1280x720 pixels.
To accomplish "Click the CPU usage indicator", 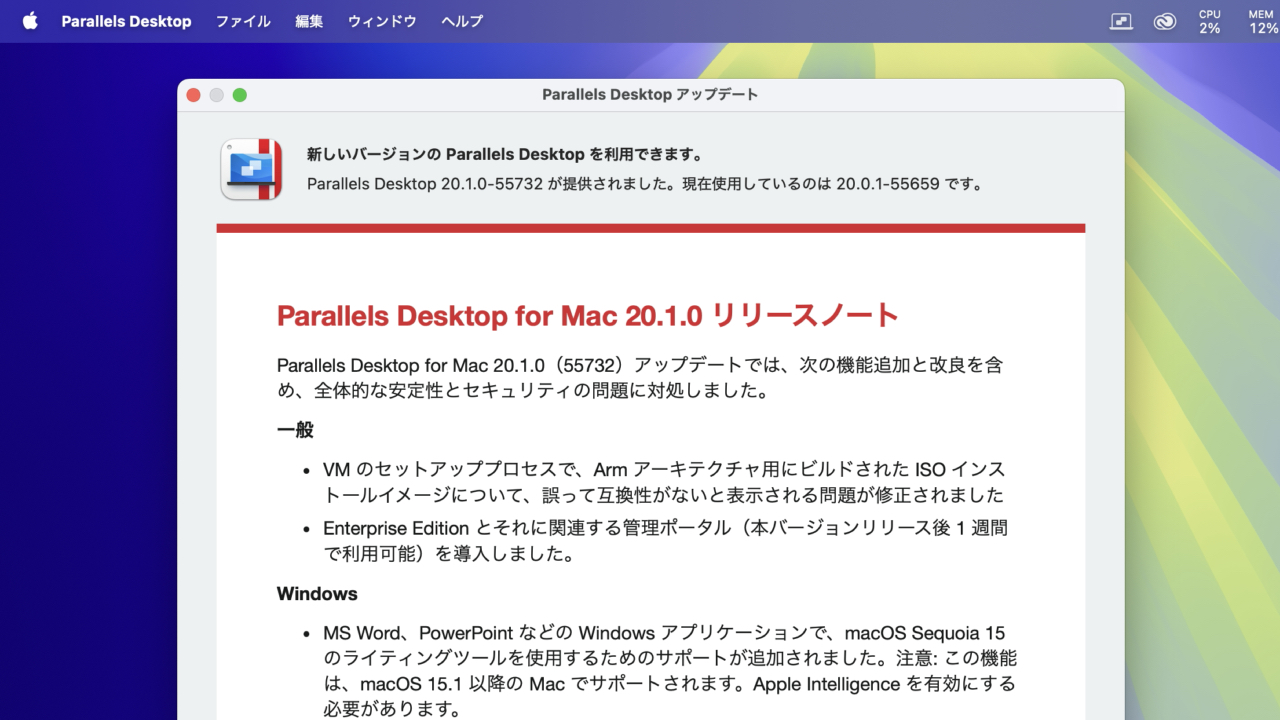I will (1210, 21).
